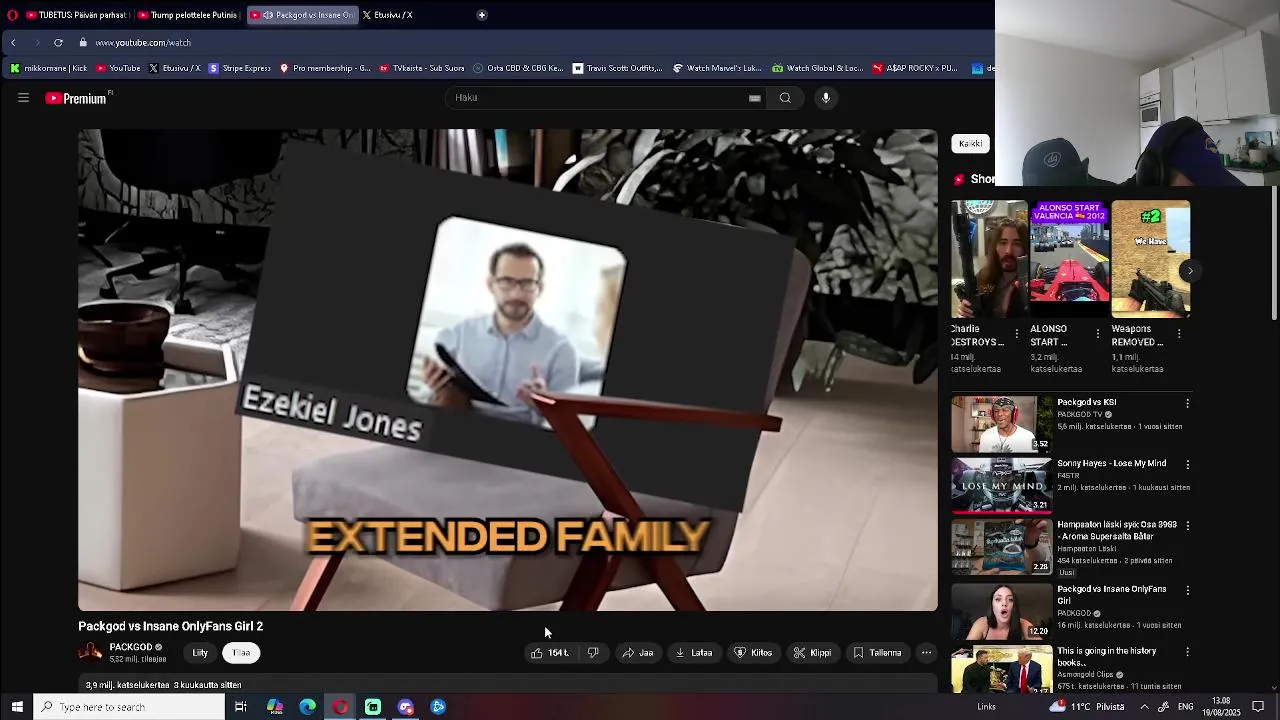Open the PACKGOD channel avatar
Viewport: 1280px width, 720px height.
click(90, 653)
